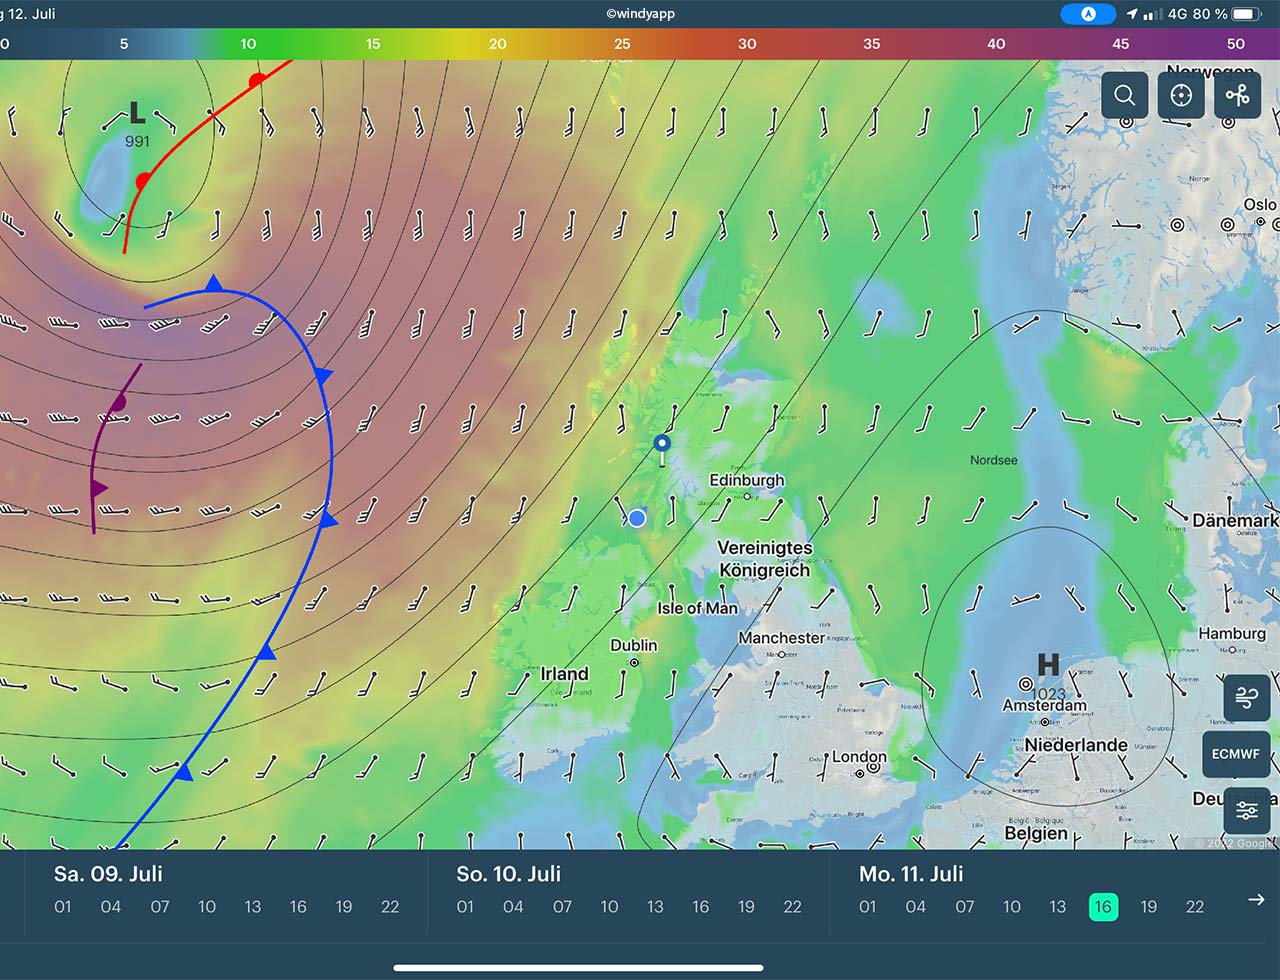Select hour 04 on So. 10. Juli
The height and width of the screenshot is (980, 1280).
(x=513, y=907)
